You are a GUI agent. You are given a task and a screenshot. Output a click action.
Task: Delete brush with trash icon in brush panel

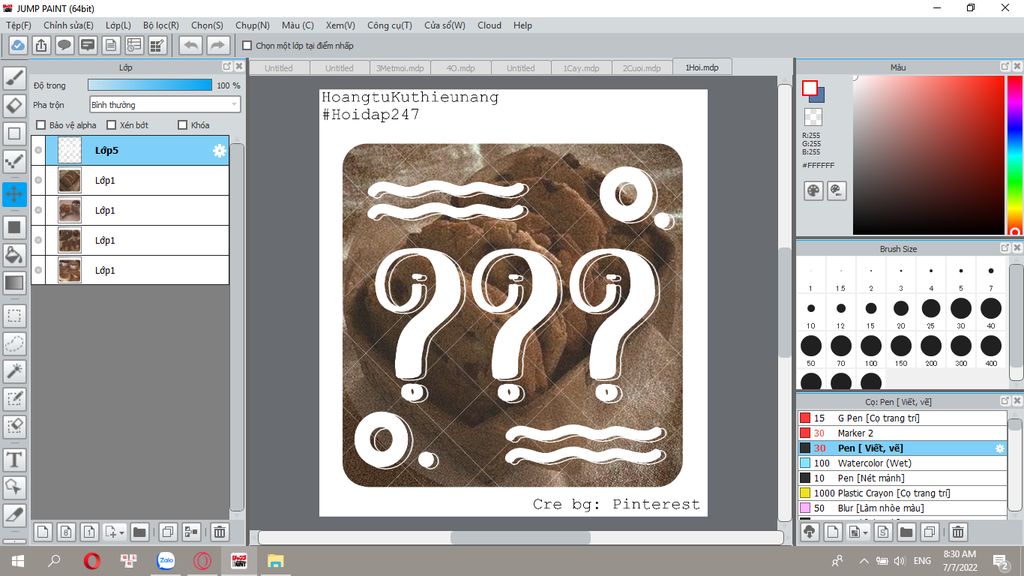pos(957,532)
